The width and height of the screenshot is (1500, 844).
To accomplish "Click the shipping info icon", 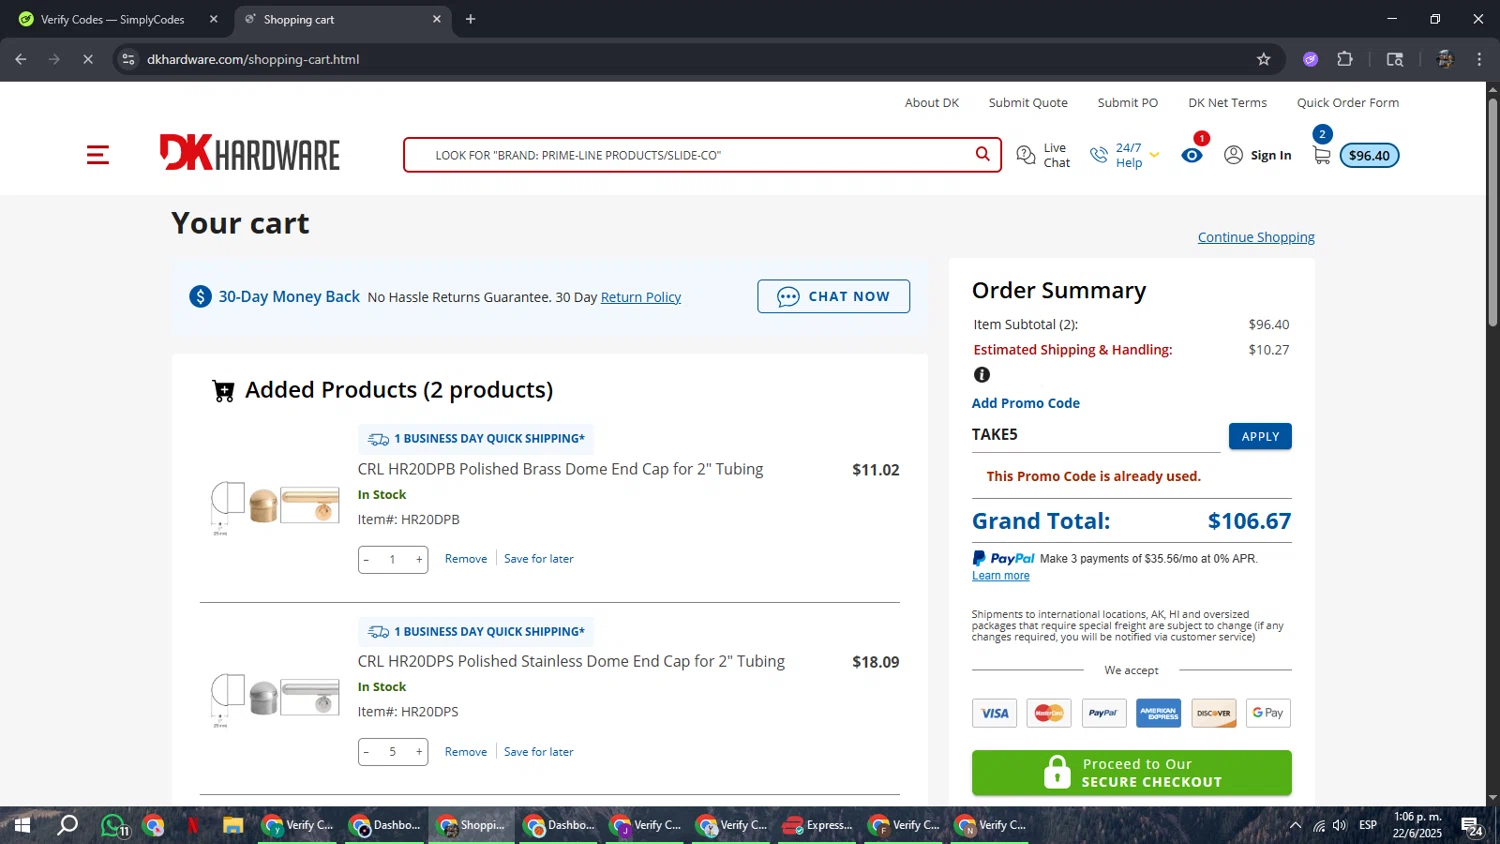I will coord(982,375).
